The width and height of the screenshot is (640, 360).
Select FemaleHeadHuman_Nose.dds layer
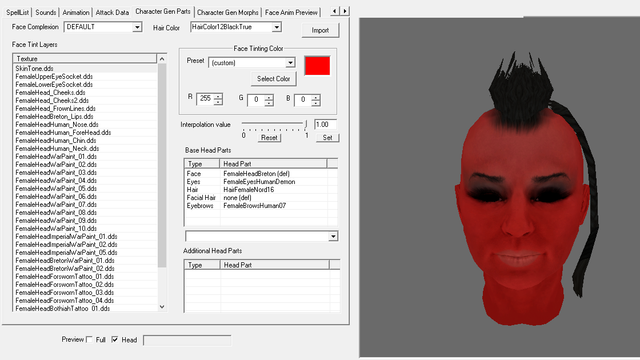pyautogui.click(x=85, y=124)
